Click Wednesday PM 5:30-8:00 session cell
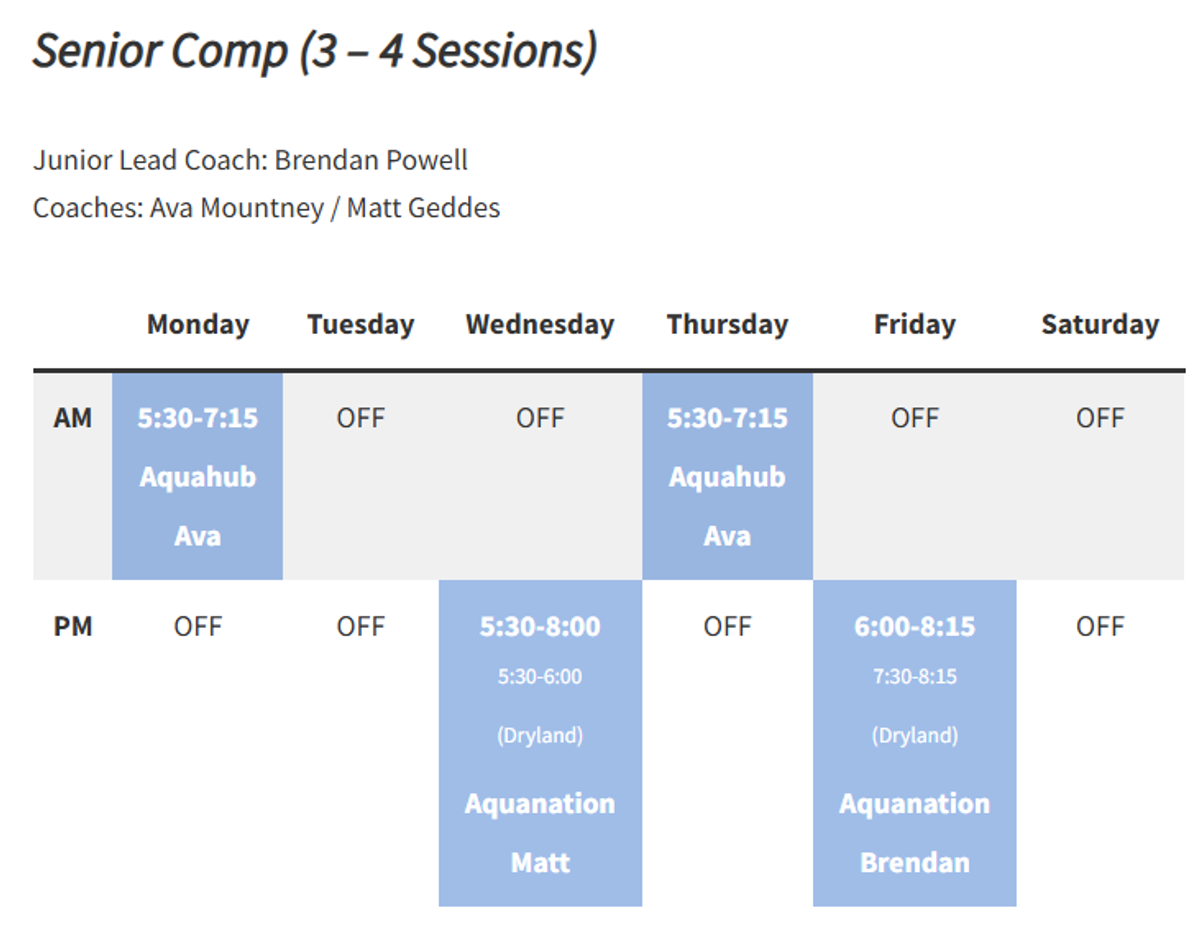The image size is (1200, 934). [540, 743]
